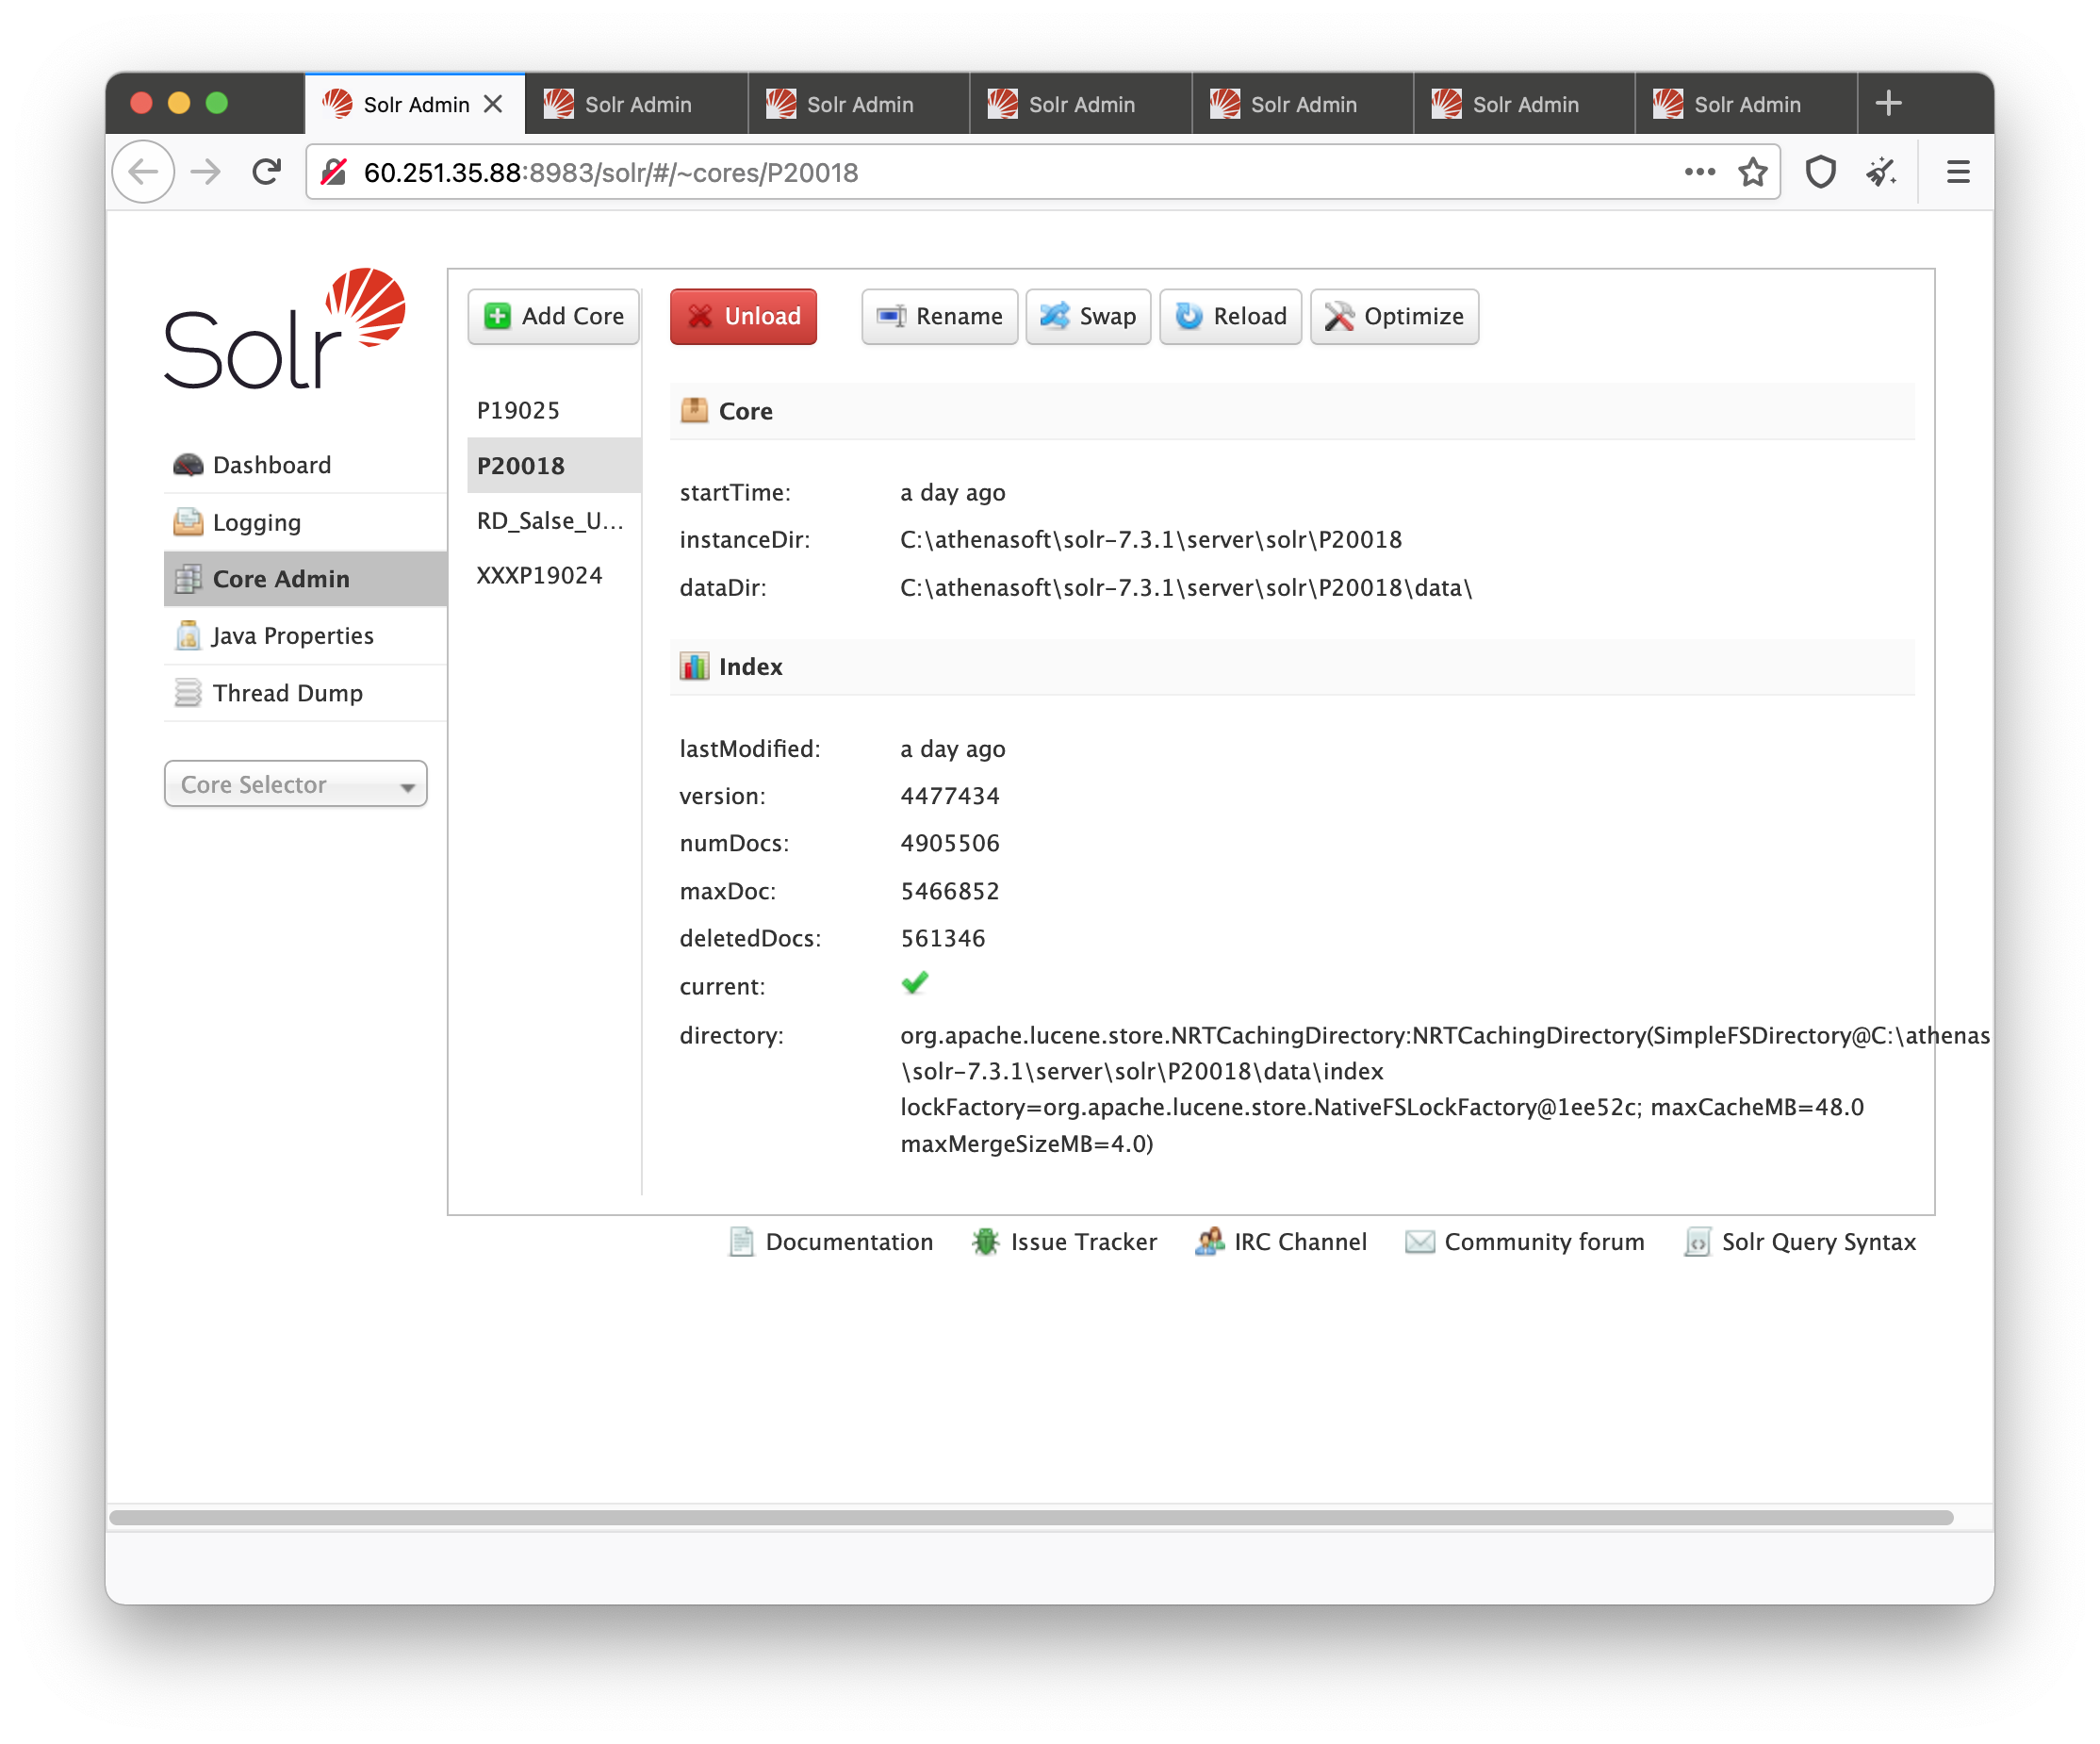Switch to the fifth Solr Admin tab
The height and width of the screenshot is (1744, 2100).
tap(1302, 104)
